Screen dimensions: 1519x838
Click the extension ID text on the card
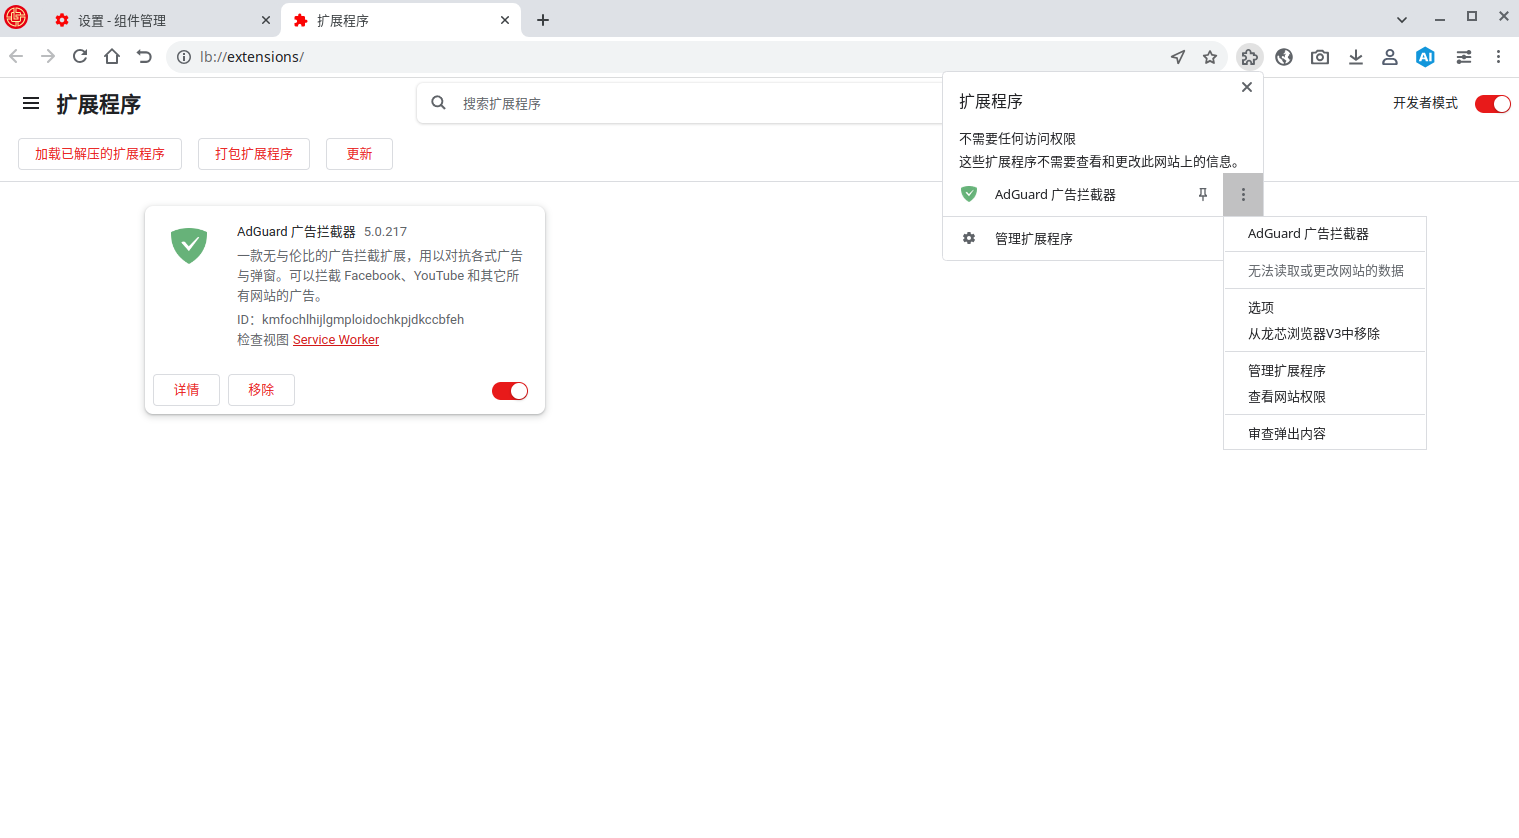pos(350,320)
